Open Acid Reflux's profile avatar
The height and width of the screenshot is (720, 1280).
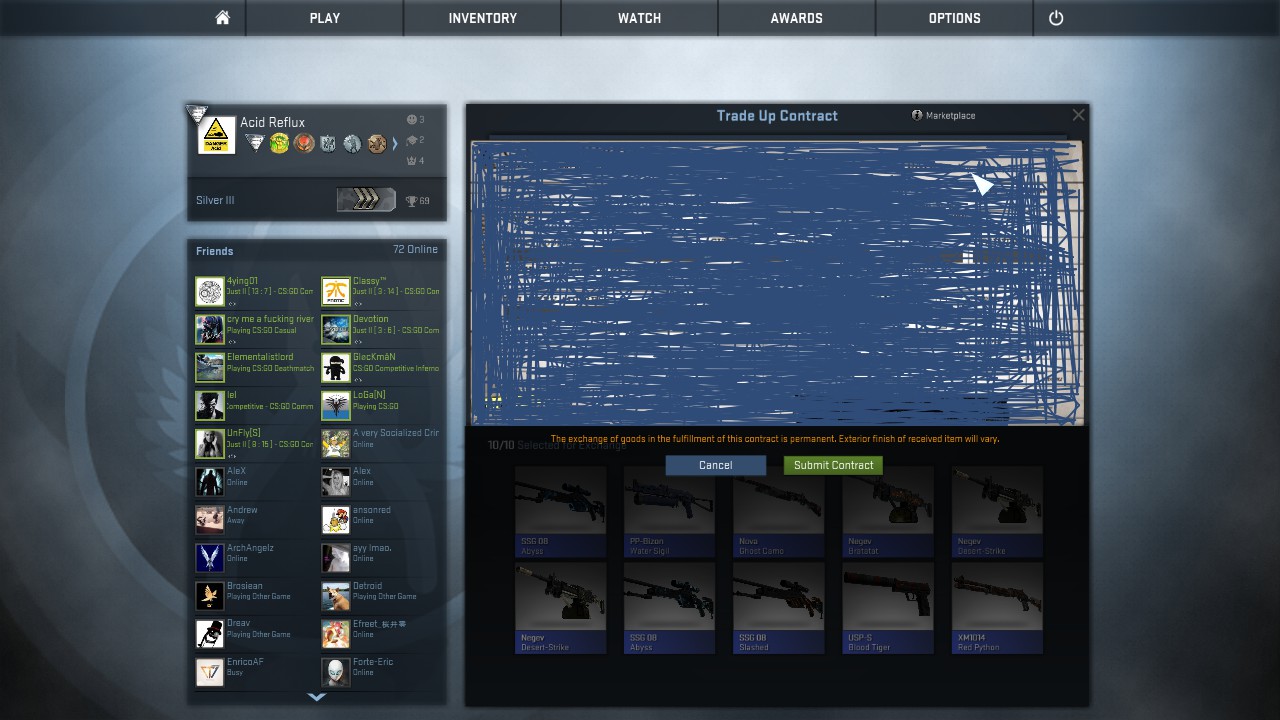click(217, 135)
